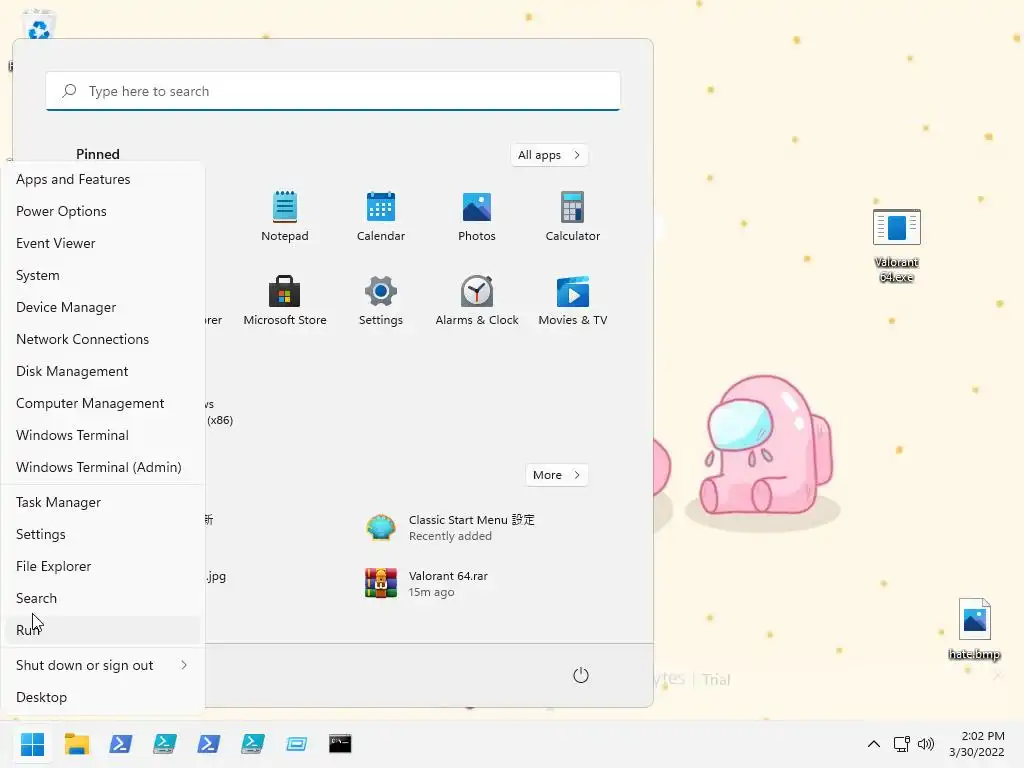Open Windows Terminal (non-admin)

[103, 435]
